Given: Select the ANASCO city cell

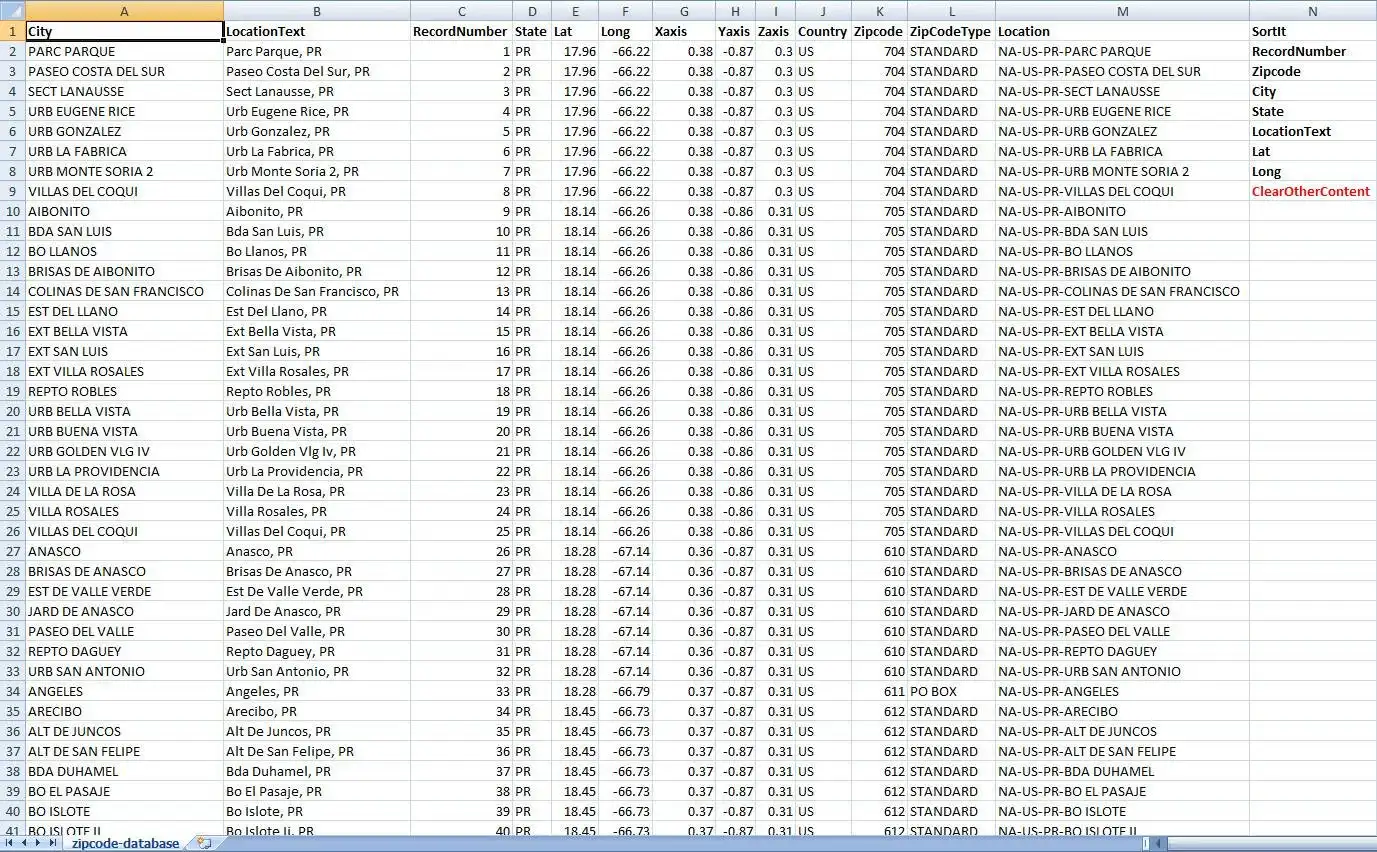Looking at the screenshot, I should tap(124, 552).
